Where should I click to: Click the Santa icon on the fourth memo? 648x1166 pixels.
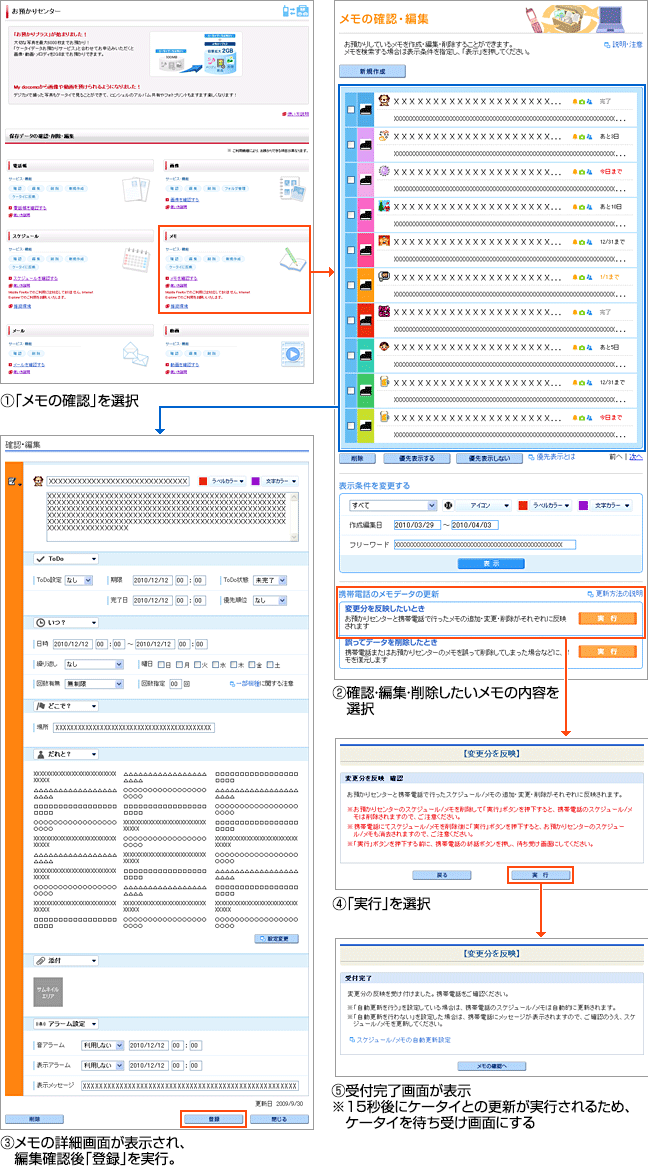(x=383, y=207)
